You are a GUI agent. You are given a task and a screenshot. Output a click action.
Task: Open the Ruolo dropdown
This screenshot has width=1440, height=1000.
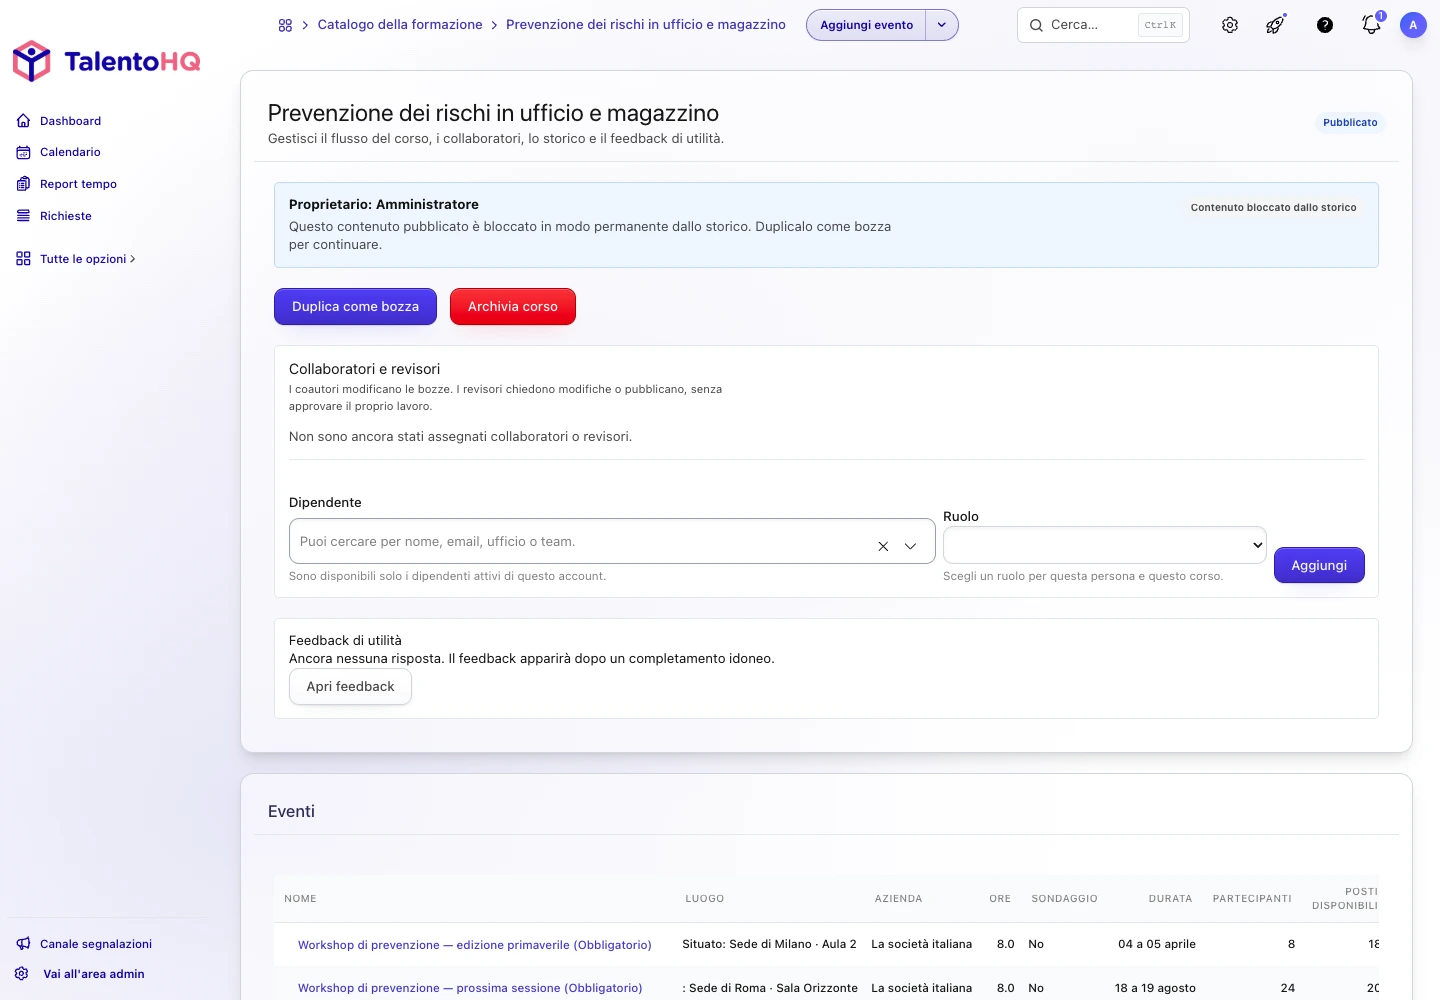pos(1104,545)
